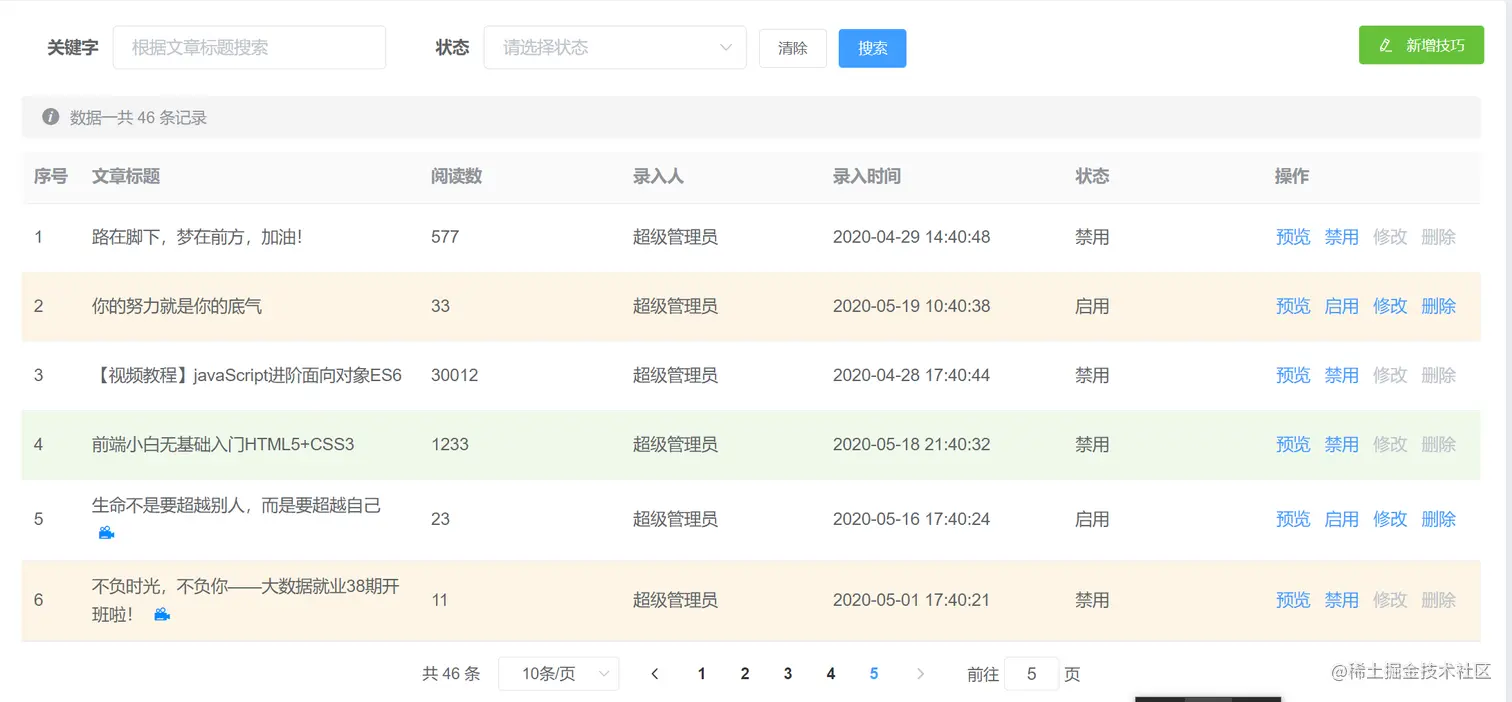The image size is (1512, 702).
Task: Click title 【视频教程】javaScript进阶面向对象ES6
Action: click(247, 375)
